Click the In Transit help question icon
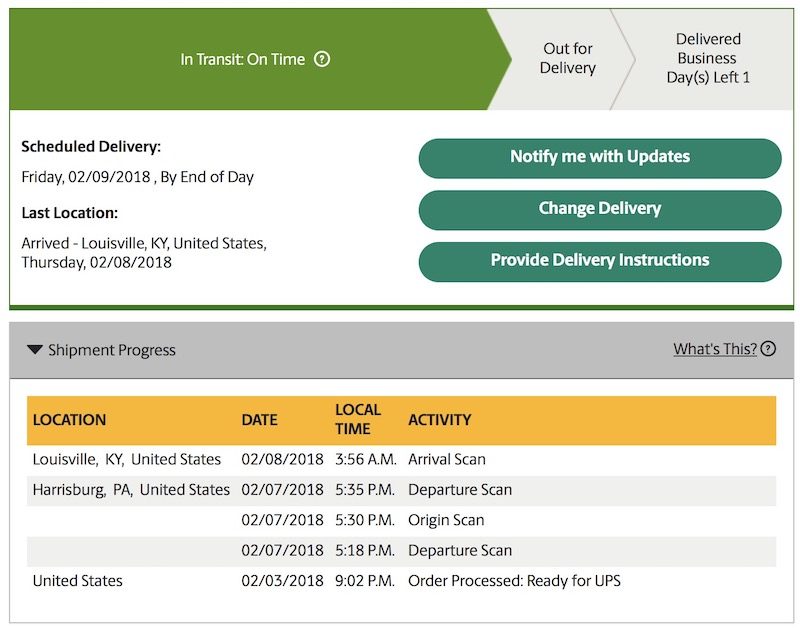The height and width of the screenshot is (630, 800). [322, 59]
